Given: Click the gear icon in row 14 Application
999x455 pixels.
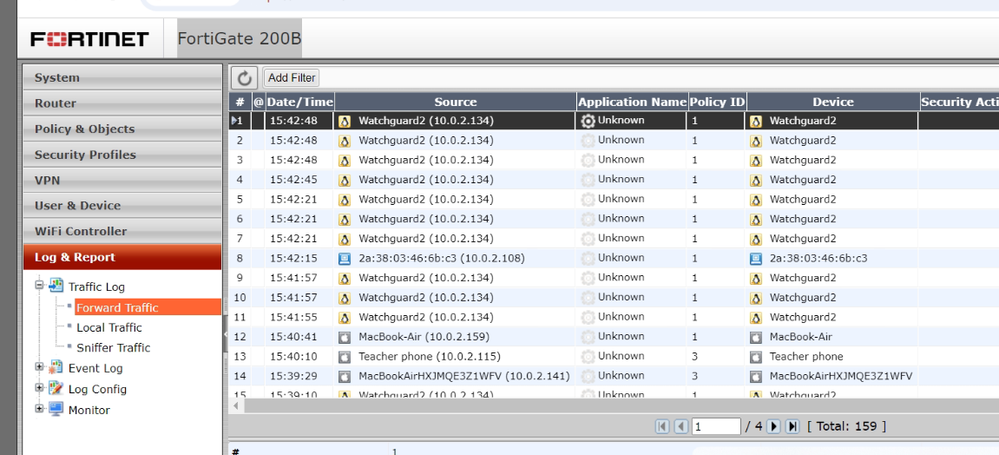Looking at the screenshot, I should 587,377.
